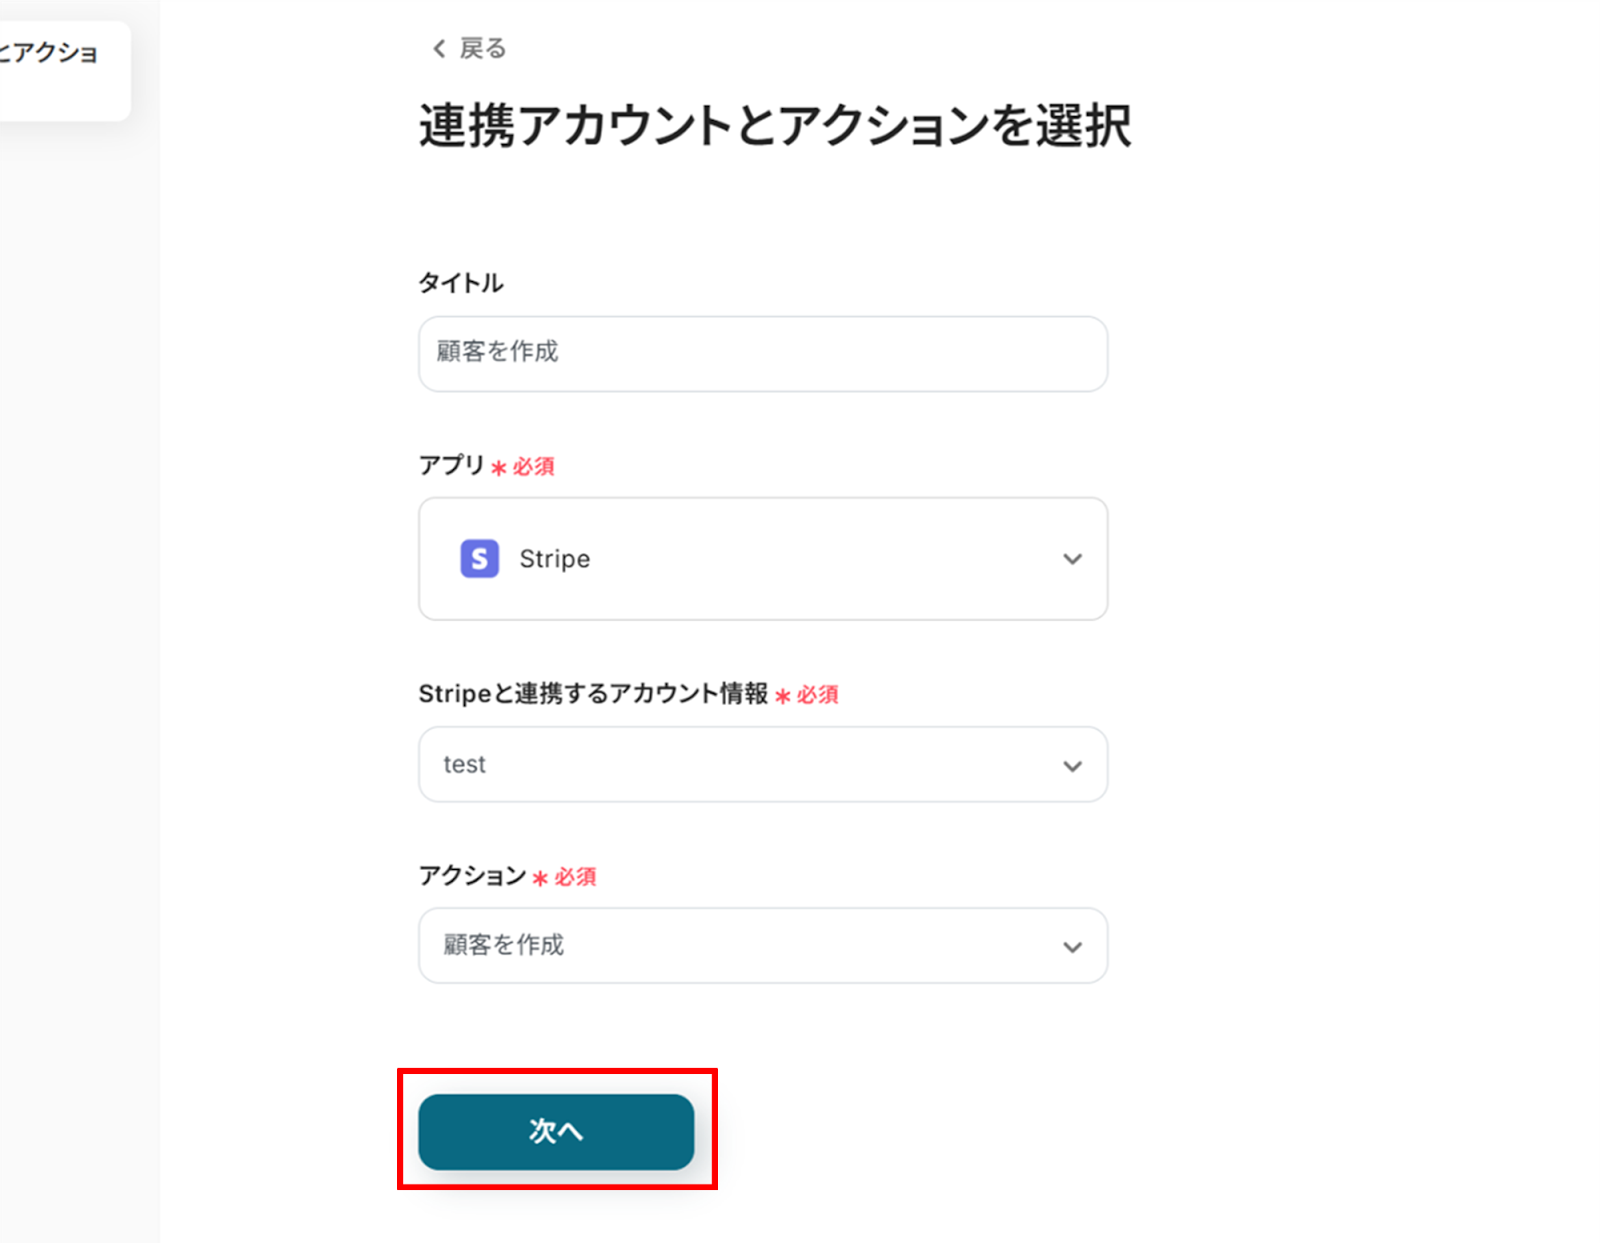The width and height of the screenshot is (1600, 1243).
Task: Open the アクション dropdown showing 顧客を作成
Action: tap(762, 946)
